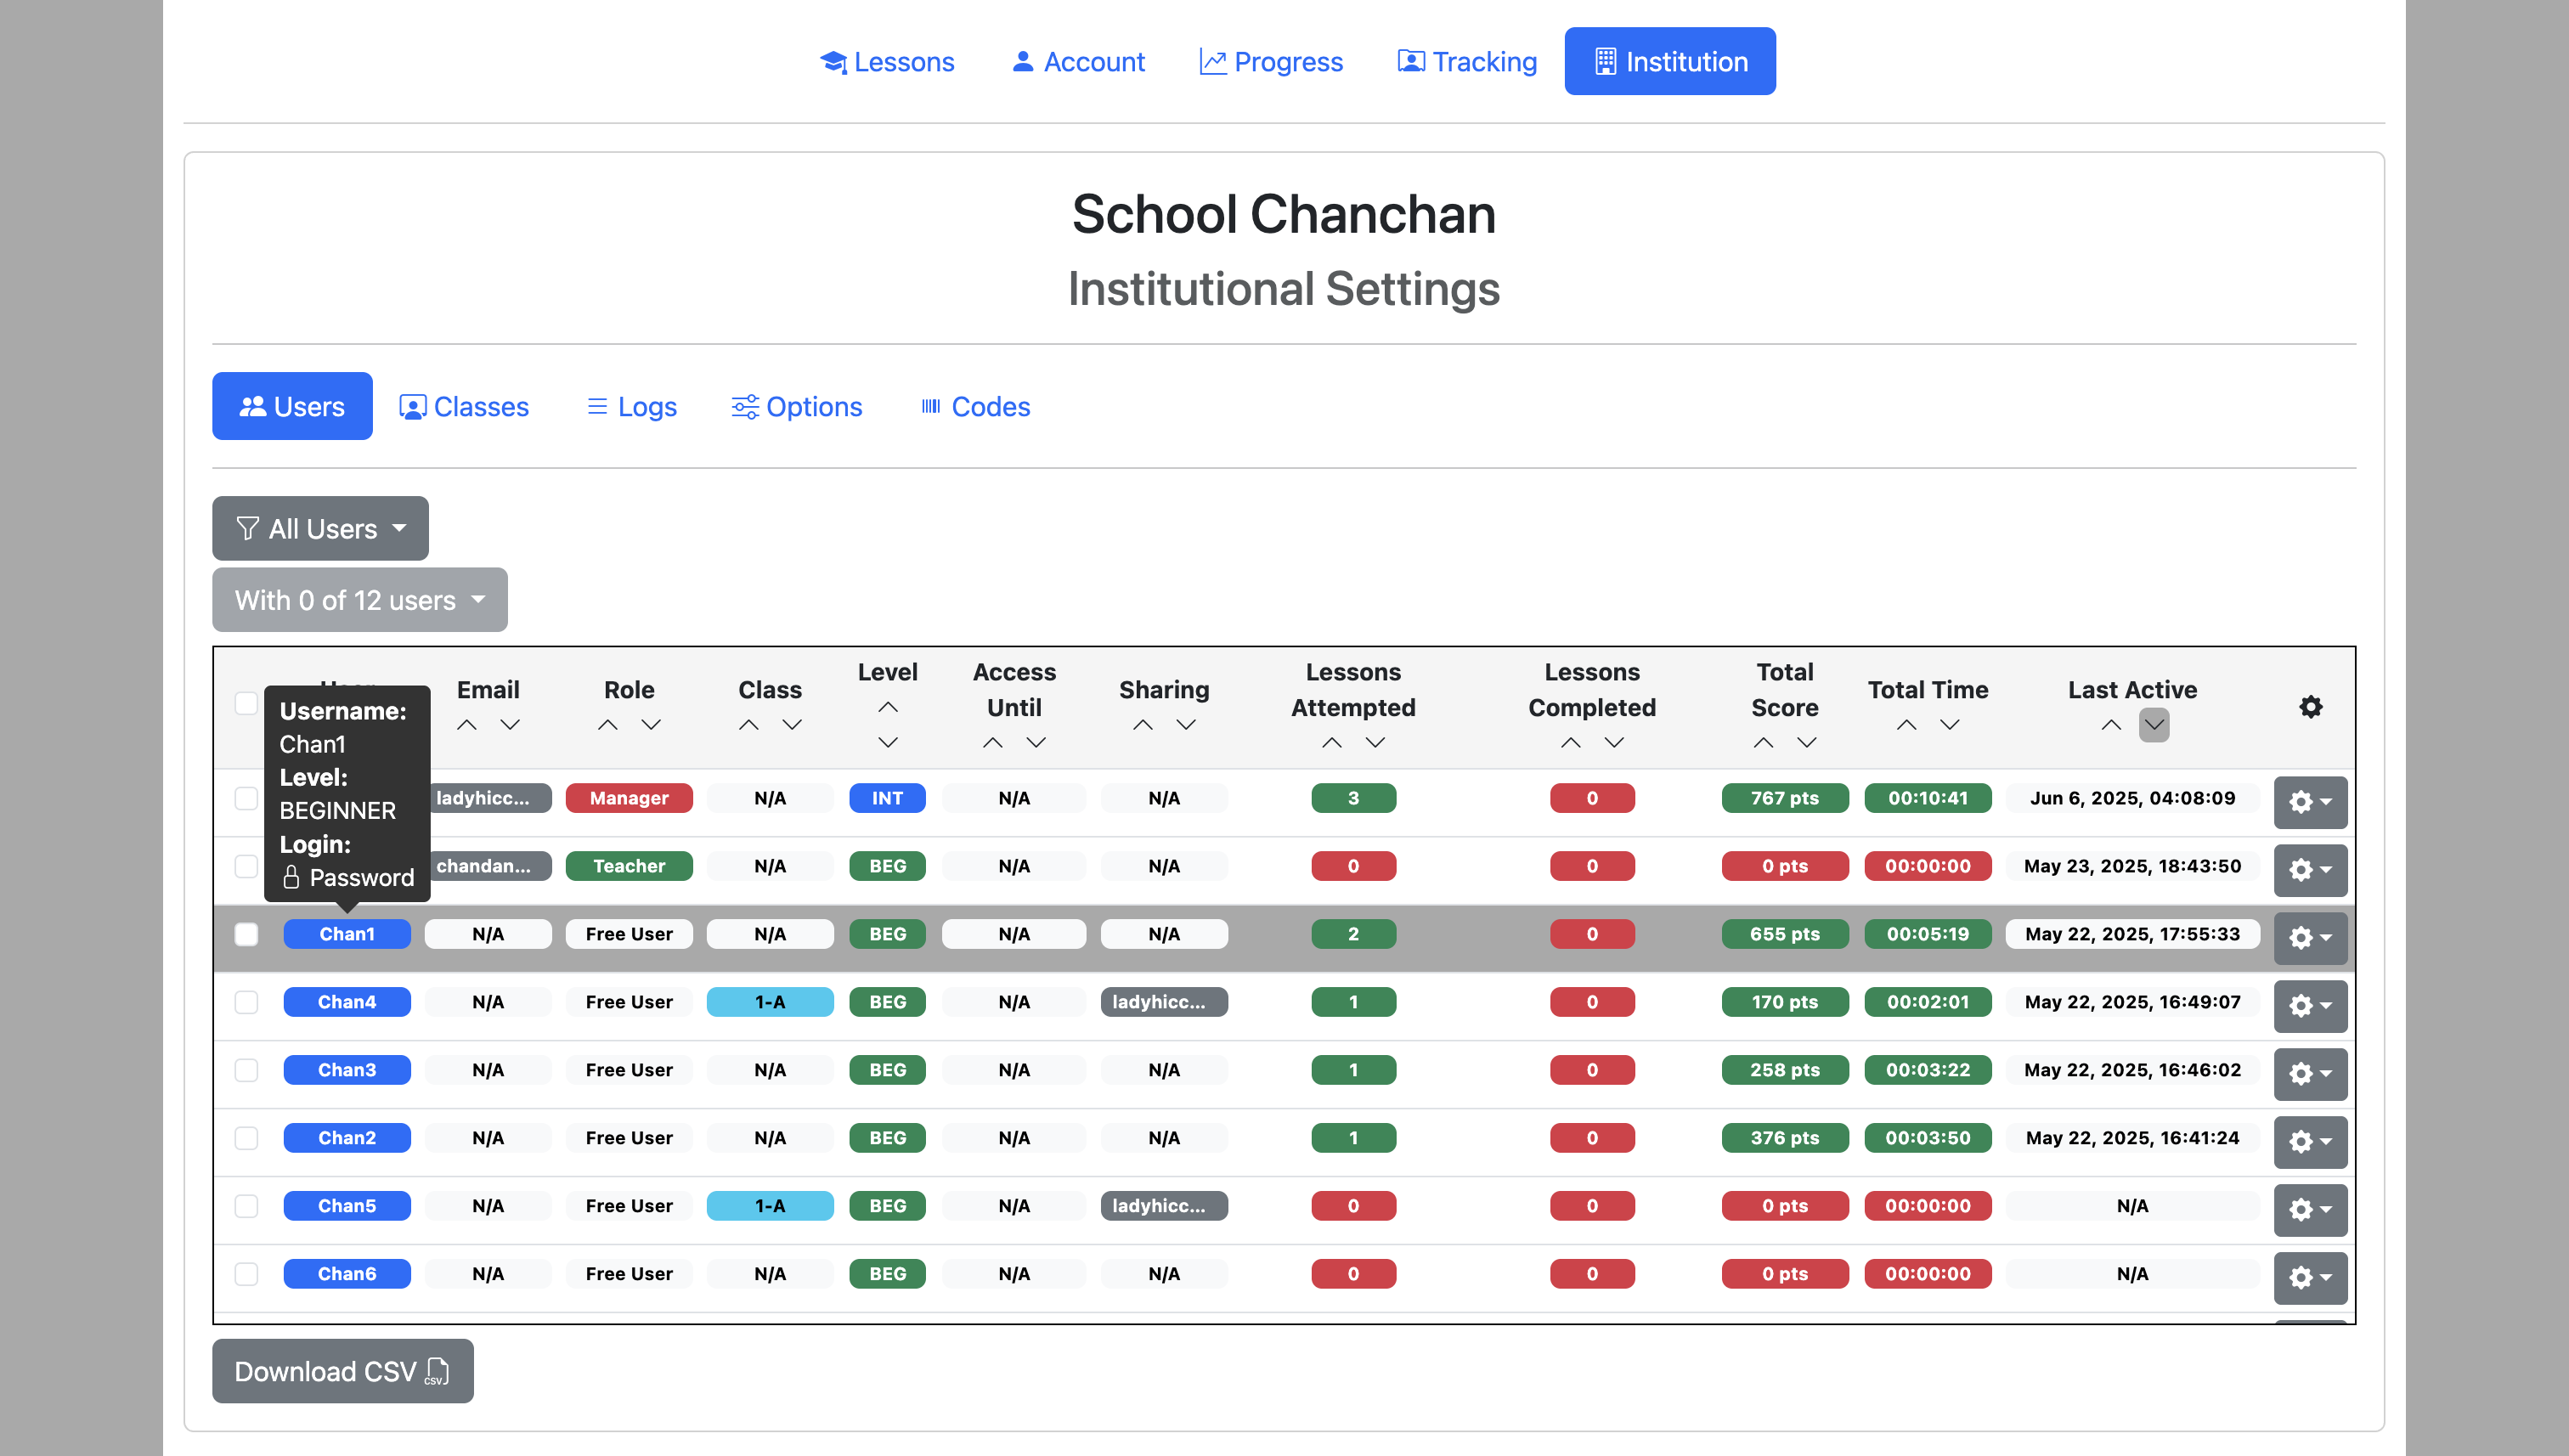Switch to the Options sub-tab
This screenshot has height=1456, width=2569.
[797, 406]
